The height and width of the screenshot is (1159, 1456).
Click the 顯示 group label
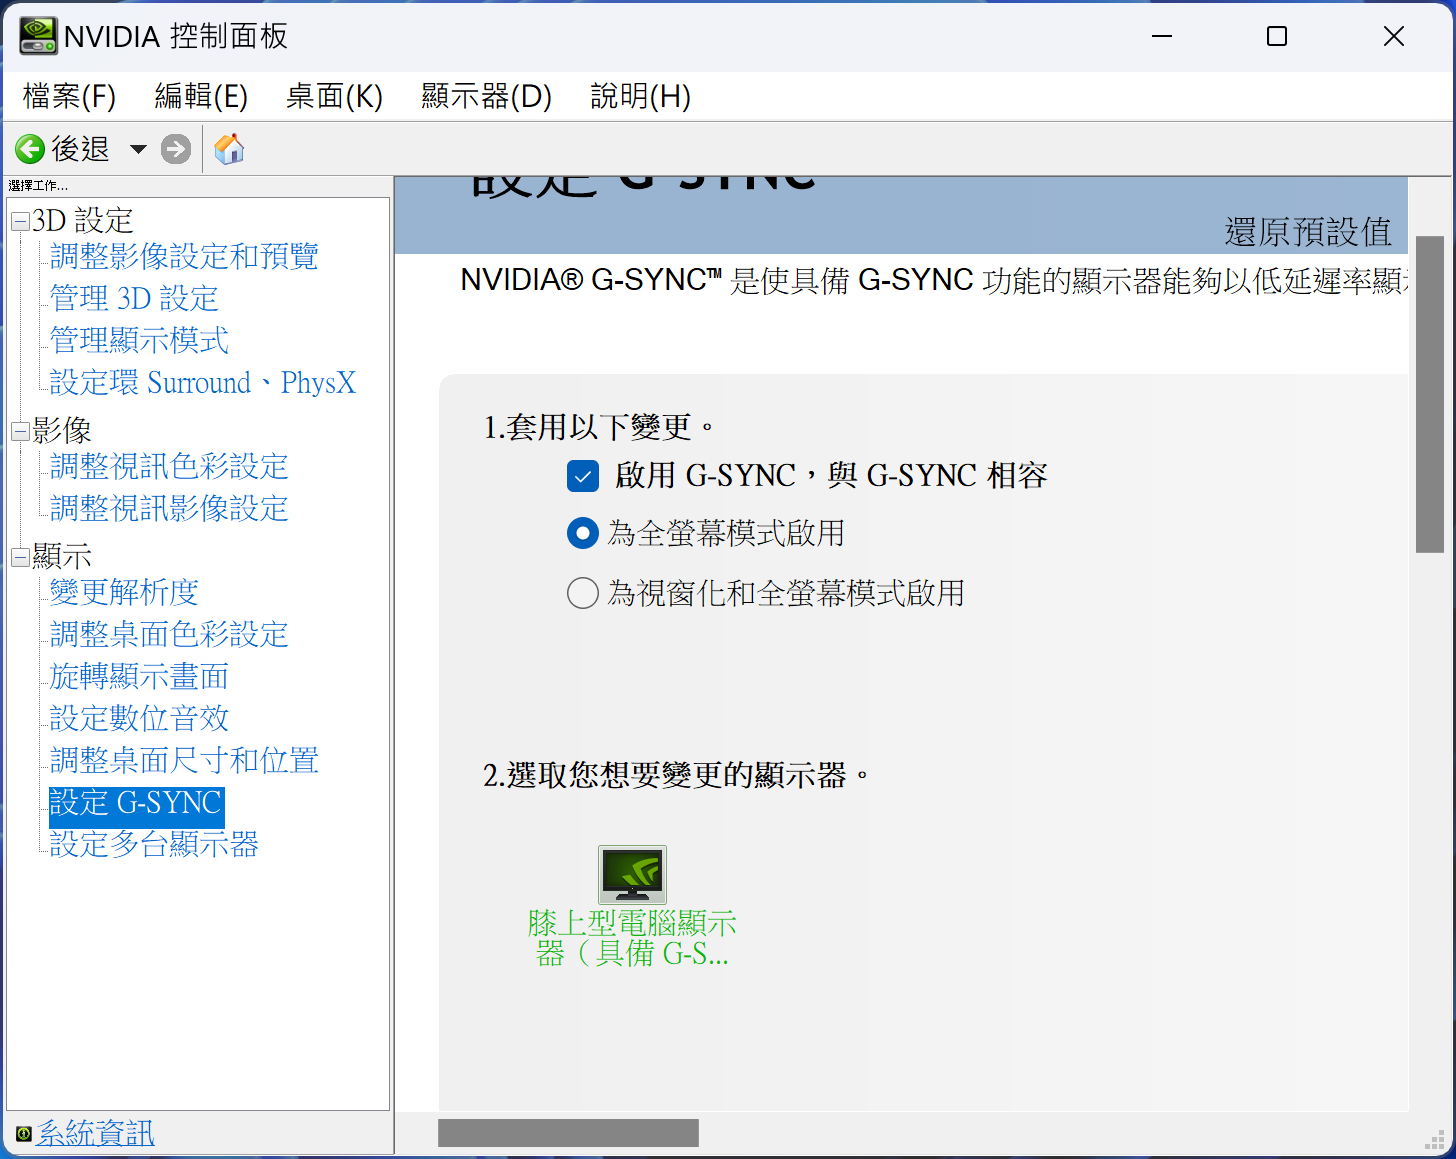(x=62, y=557)
